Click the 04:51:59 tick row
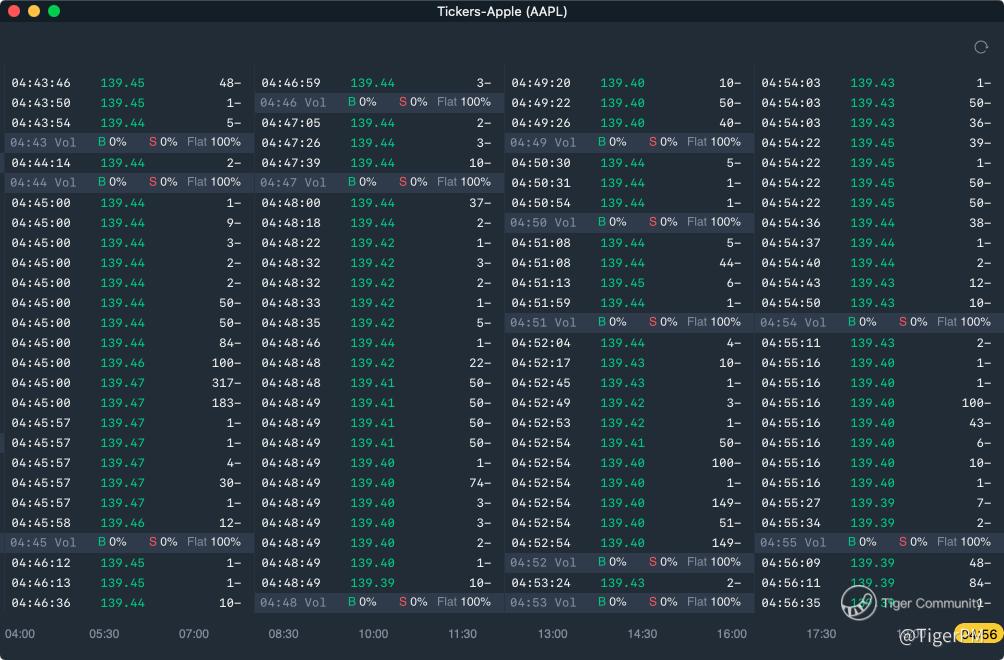Viewport: 1004px width, 660px height. 629,303
